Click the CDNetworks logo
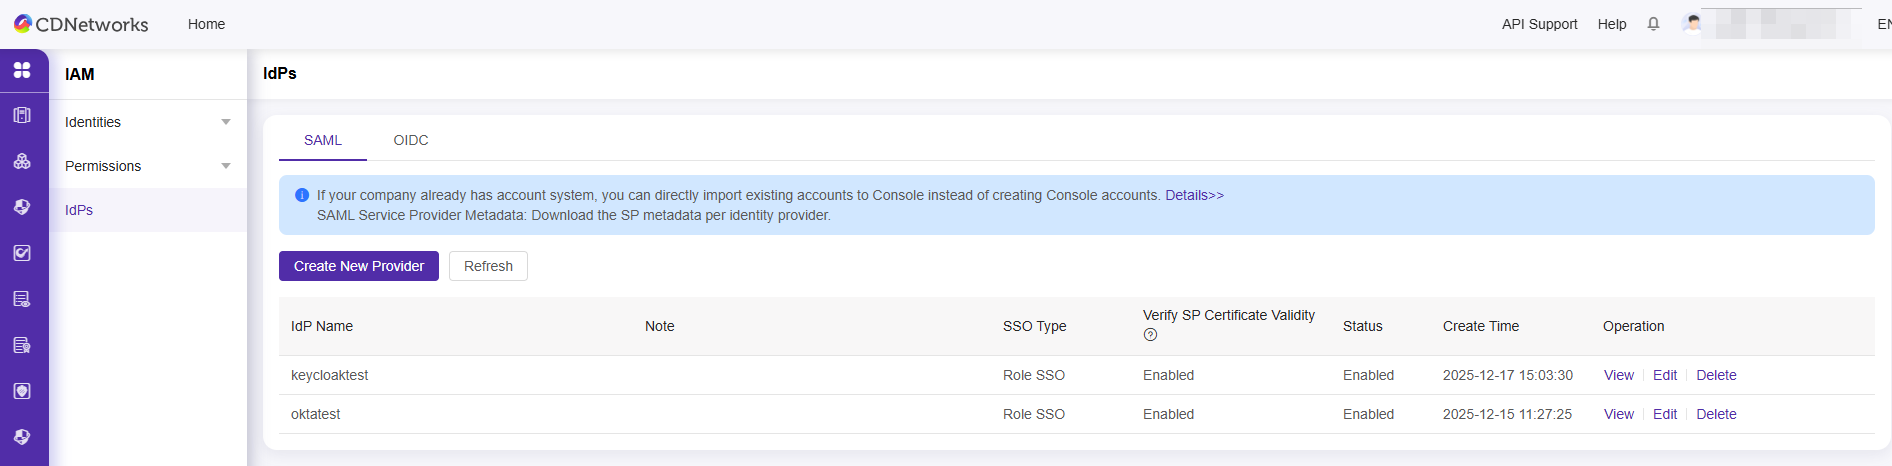Screen dimensions: 1892x466 pyautogui.click(x=81, y=24)
